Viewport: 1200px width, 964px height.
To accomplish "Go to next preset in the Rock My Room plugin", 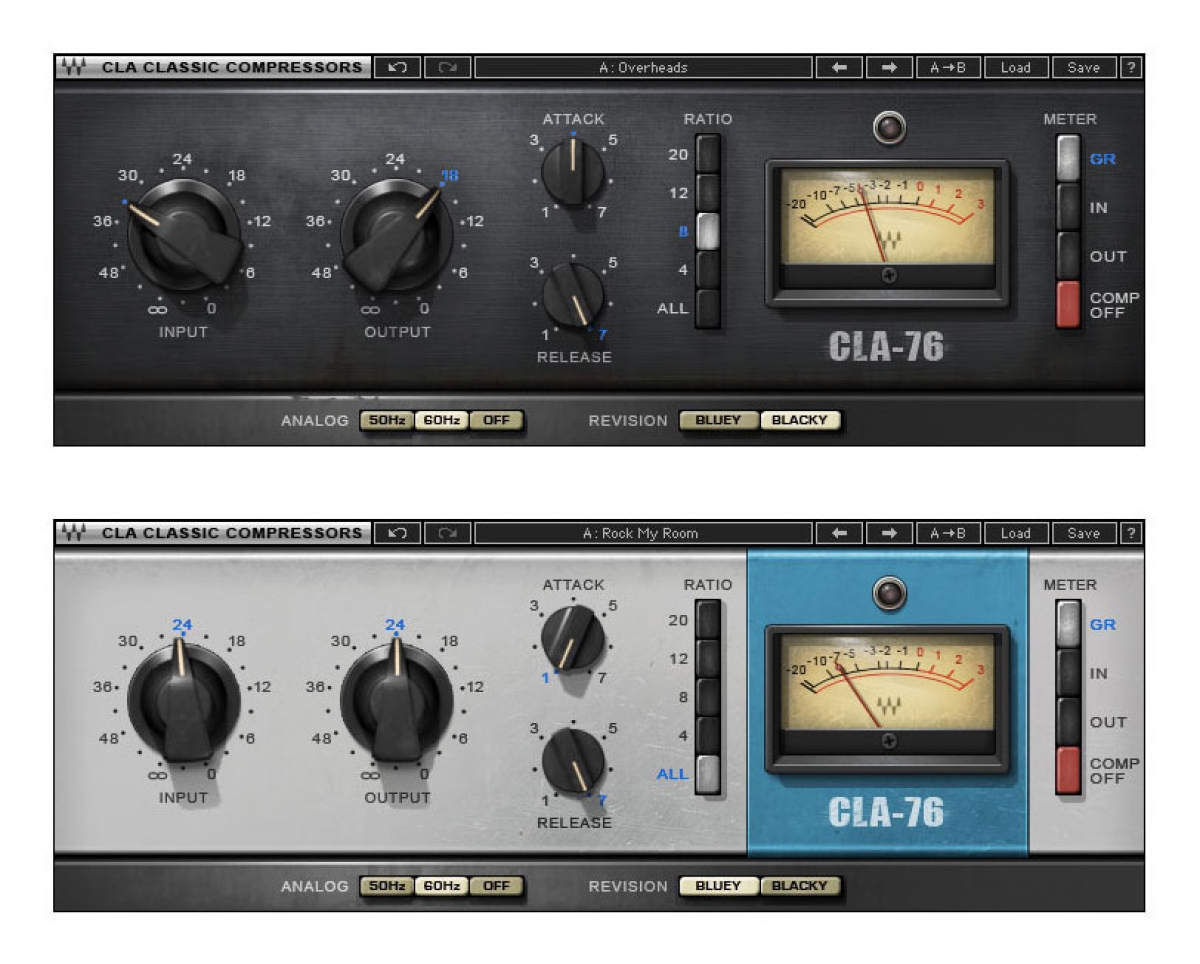I will (x=889, y=534).
